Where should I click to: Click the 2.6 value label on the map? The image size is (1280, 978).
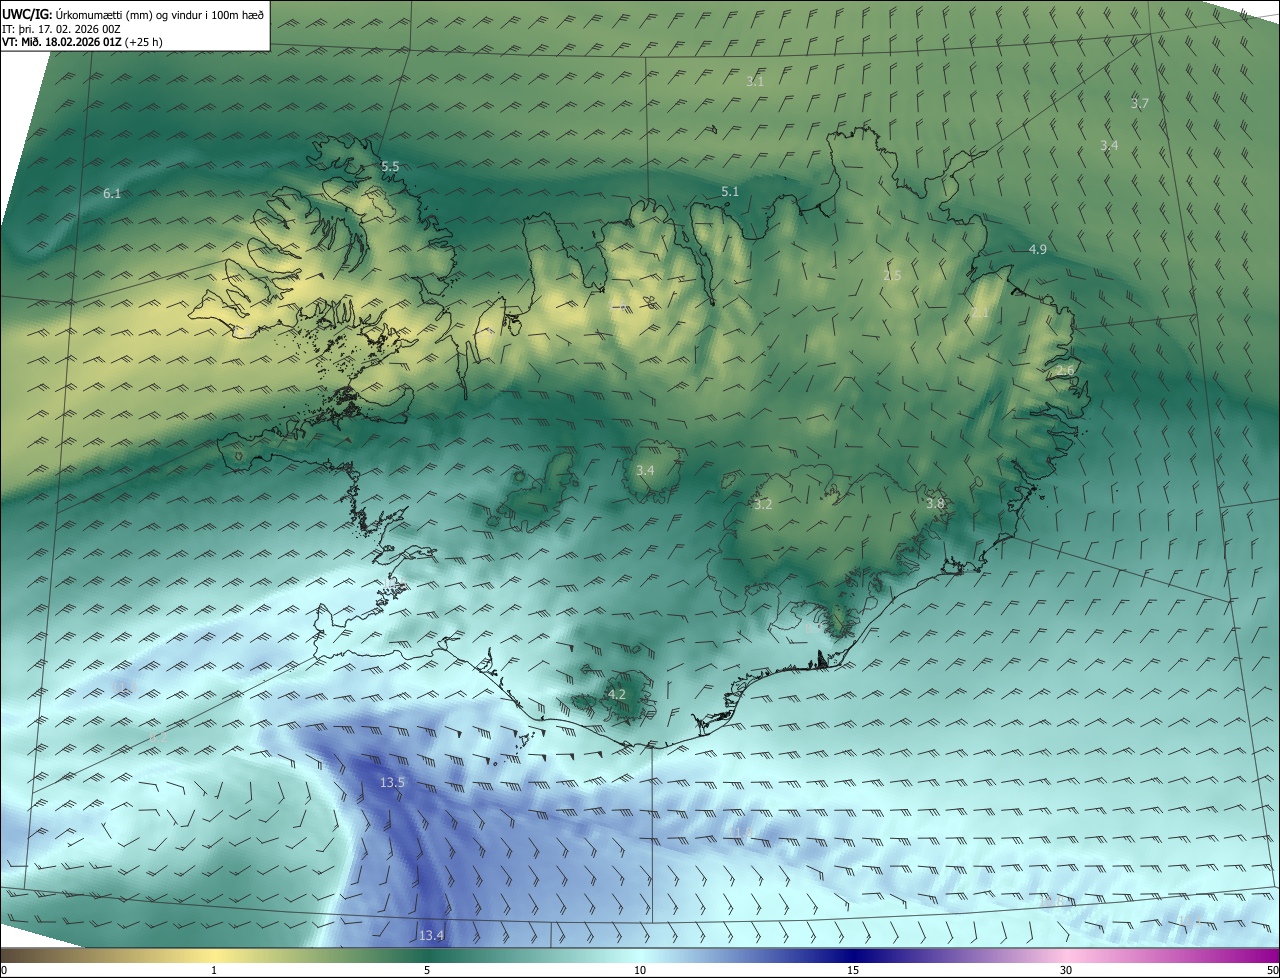click(x=1065, y=370)
